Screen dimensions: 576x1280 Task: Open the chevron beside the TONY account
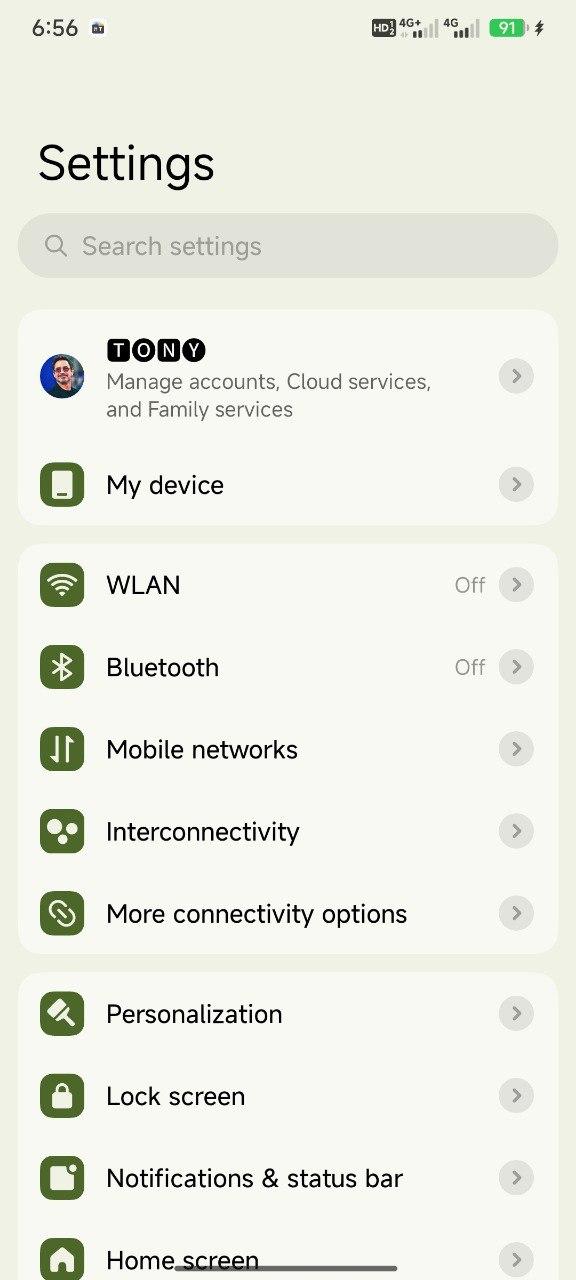coord(516,376)
